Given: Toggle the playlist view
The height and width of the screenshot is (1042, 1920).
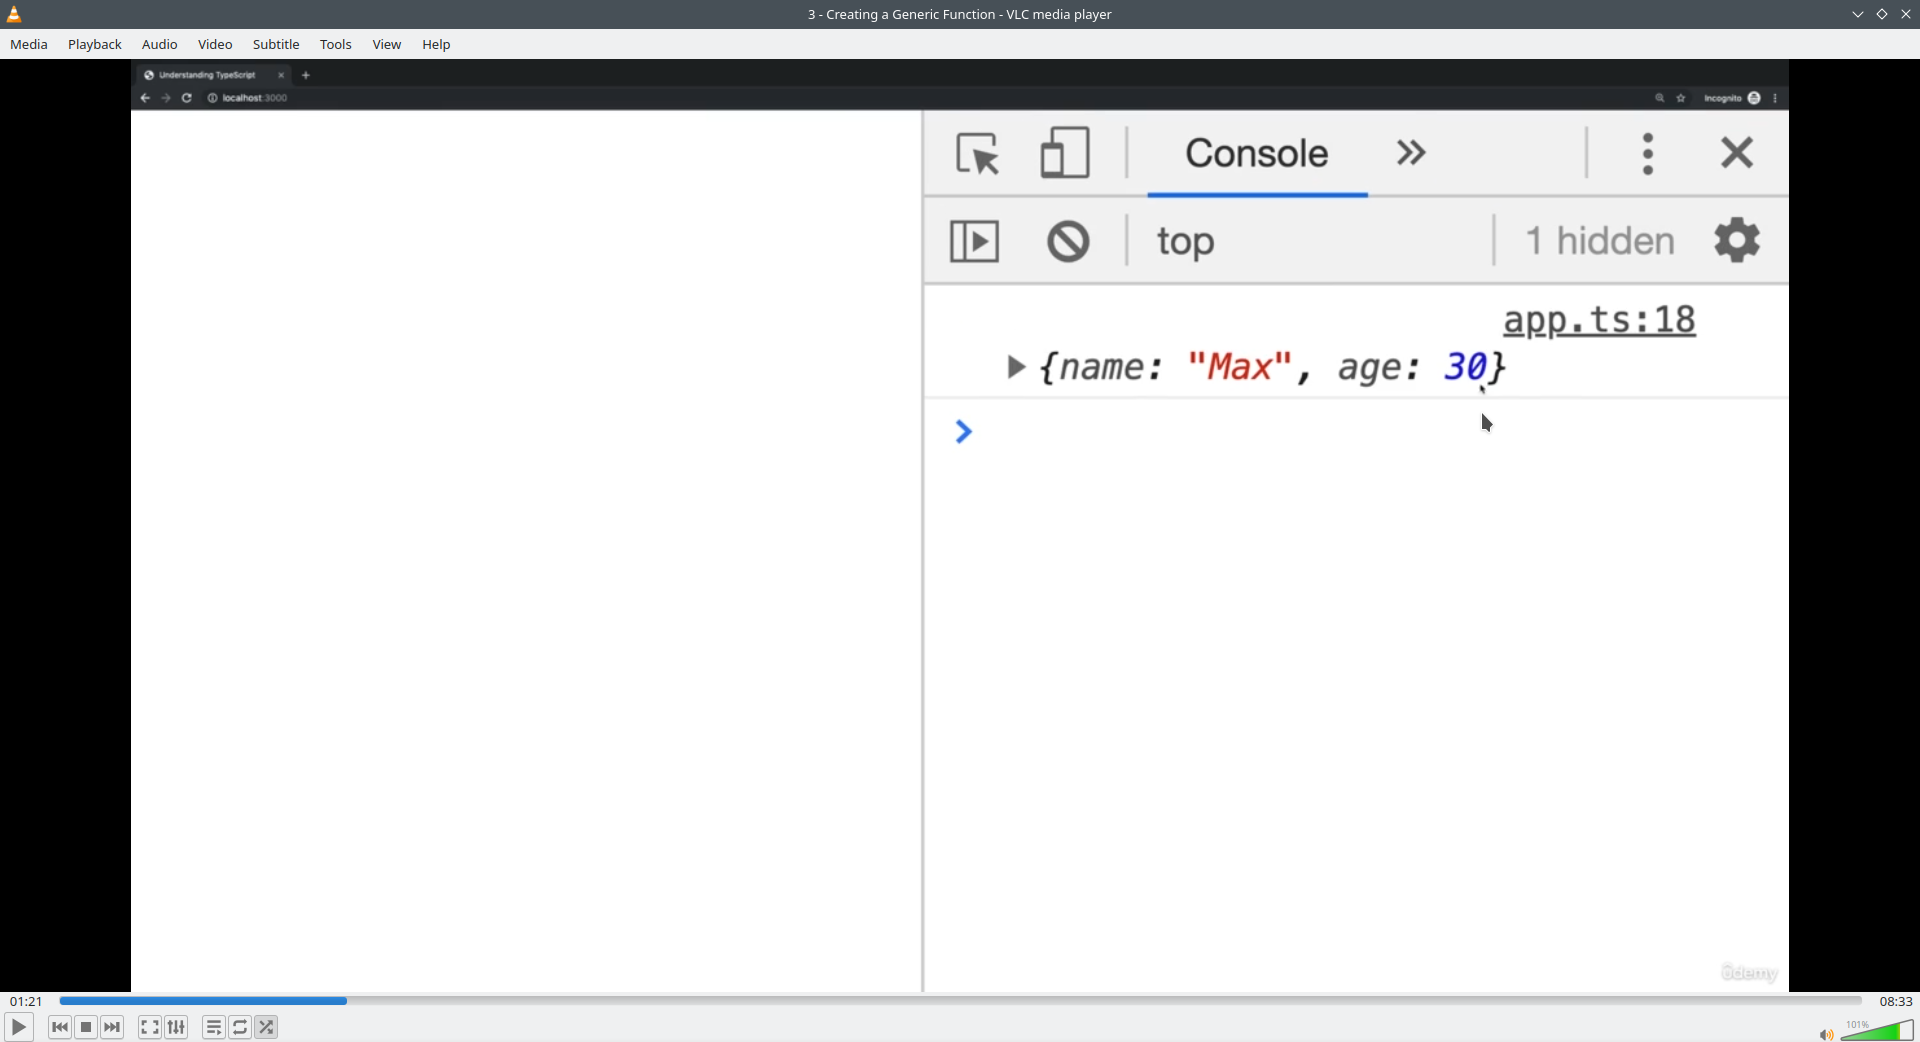Looking at the screenshot, I should coord(214,1027).
